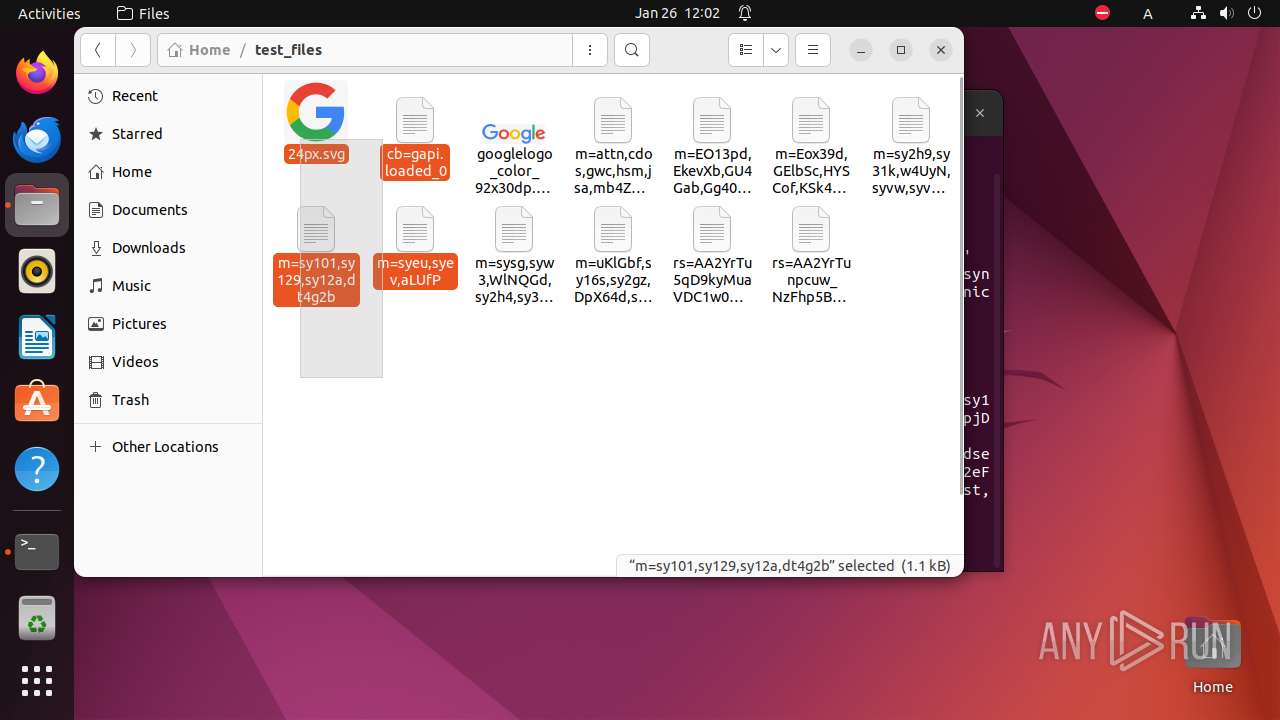
Task: Open Help from the dock
Action: [37, 469]
